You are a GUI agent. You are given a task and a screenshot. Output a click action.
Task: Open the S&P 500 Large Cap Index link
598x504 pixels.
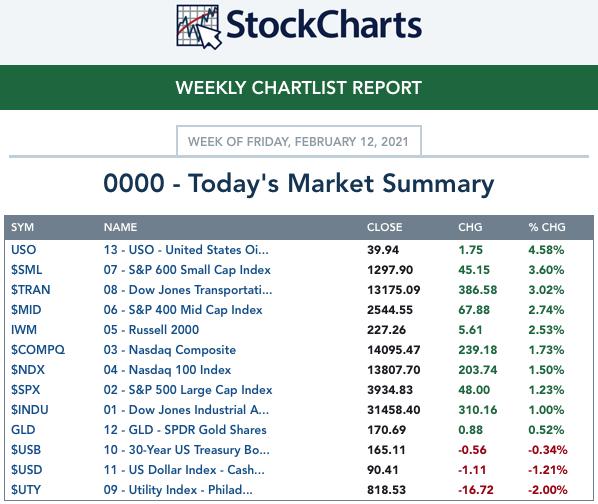click(x=188, y=390)
